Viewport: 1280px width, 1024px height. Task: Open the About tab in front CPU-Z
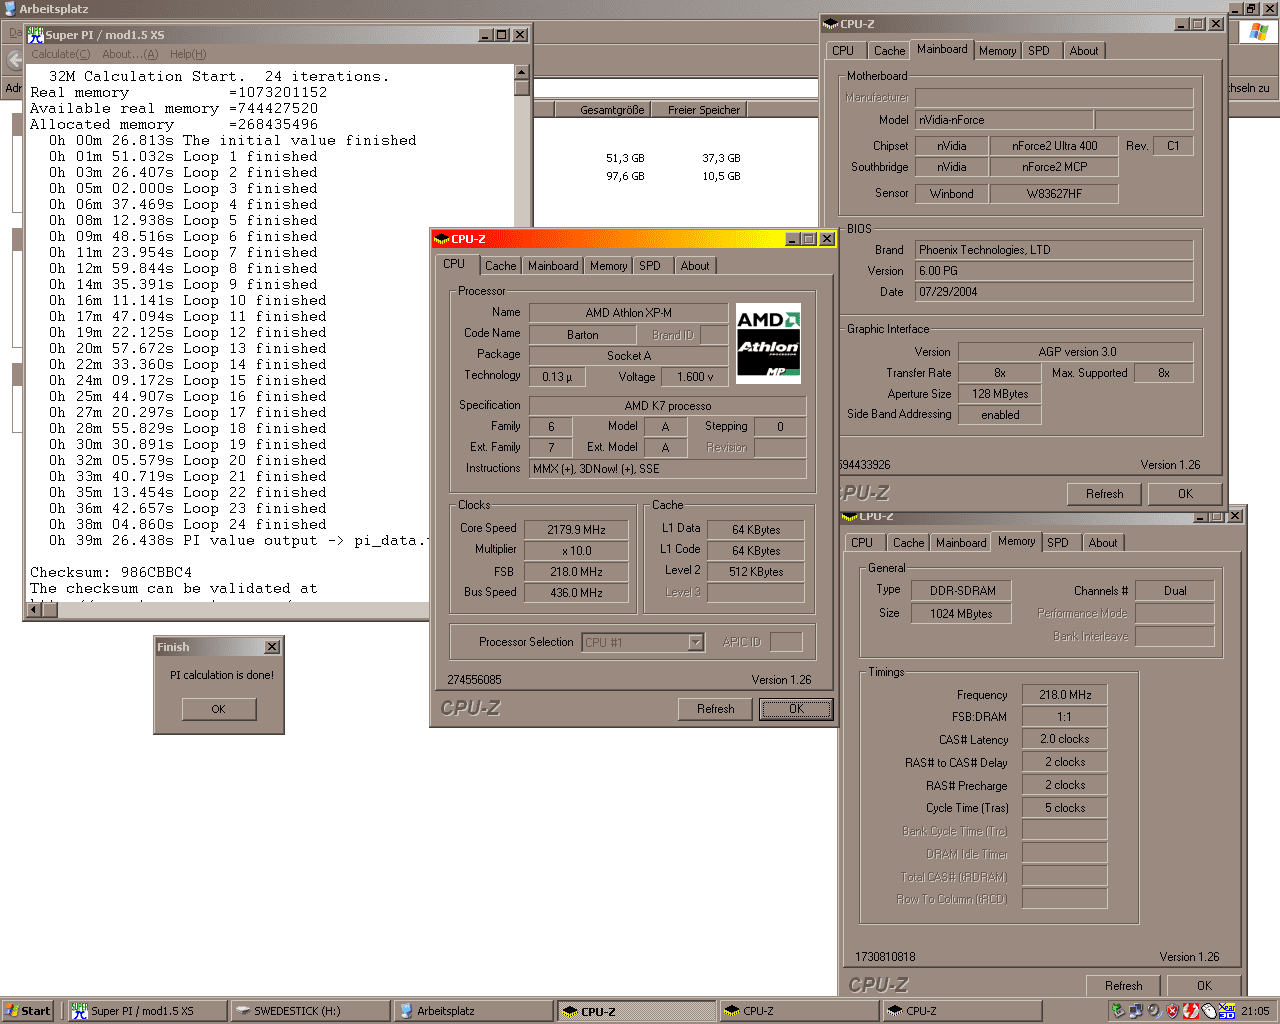point(695,266)
